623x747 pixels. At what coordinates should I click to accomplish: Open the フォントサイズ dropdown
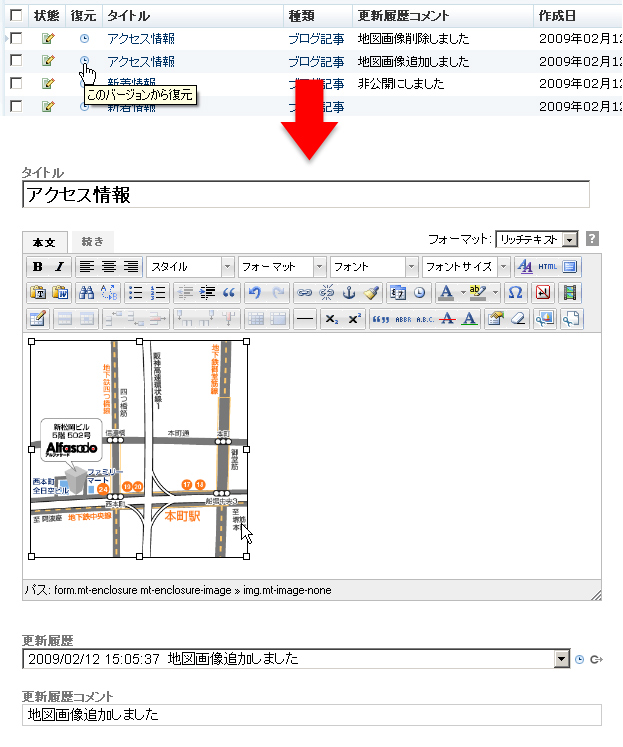[466, 267]
